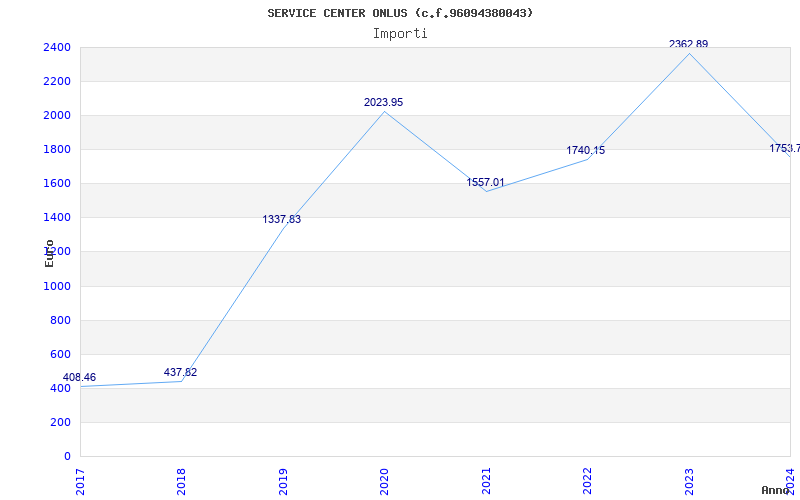Screen dimensions: 800x500
Task: Click the maximum value label 2362.89
Action: tap(688, 44)
